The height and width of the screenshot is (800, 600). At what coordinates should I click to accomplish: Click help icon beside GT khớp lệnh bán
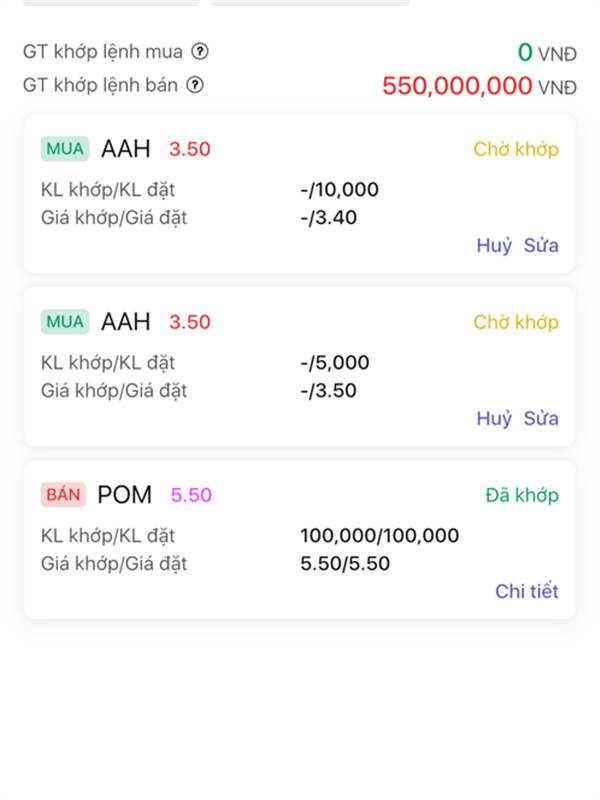tap(195, 85)
